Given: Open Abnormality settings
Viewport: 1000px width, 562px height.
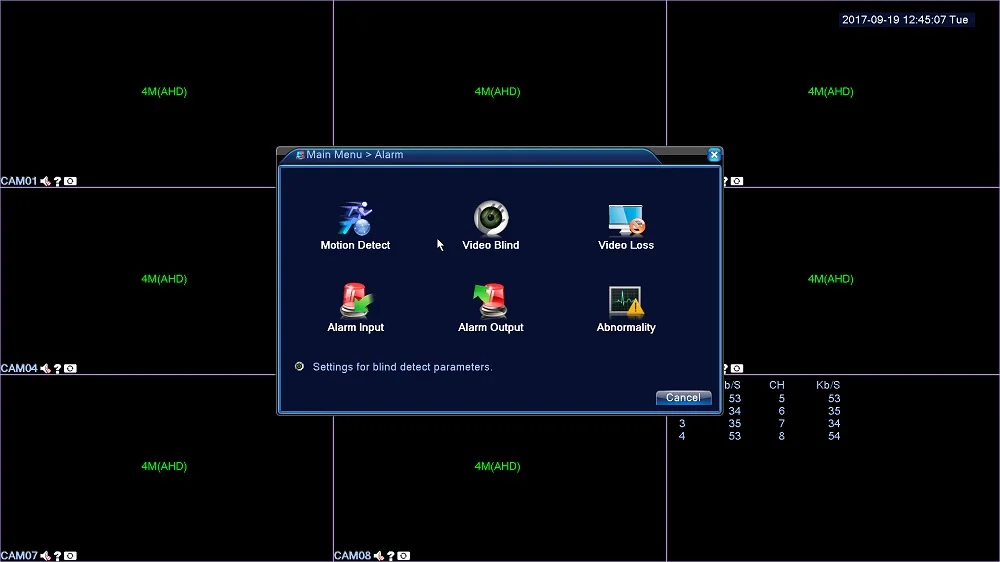Looking at the screenshot, I should (626, 308).
